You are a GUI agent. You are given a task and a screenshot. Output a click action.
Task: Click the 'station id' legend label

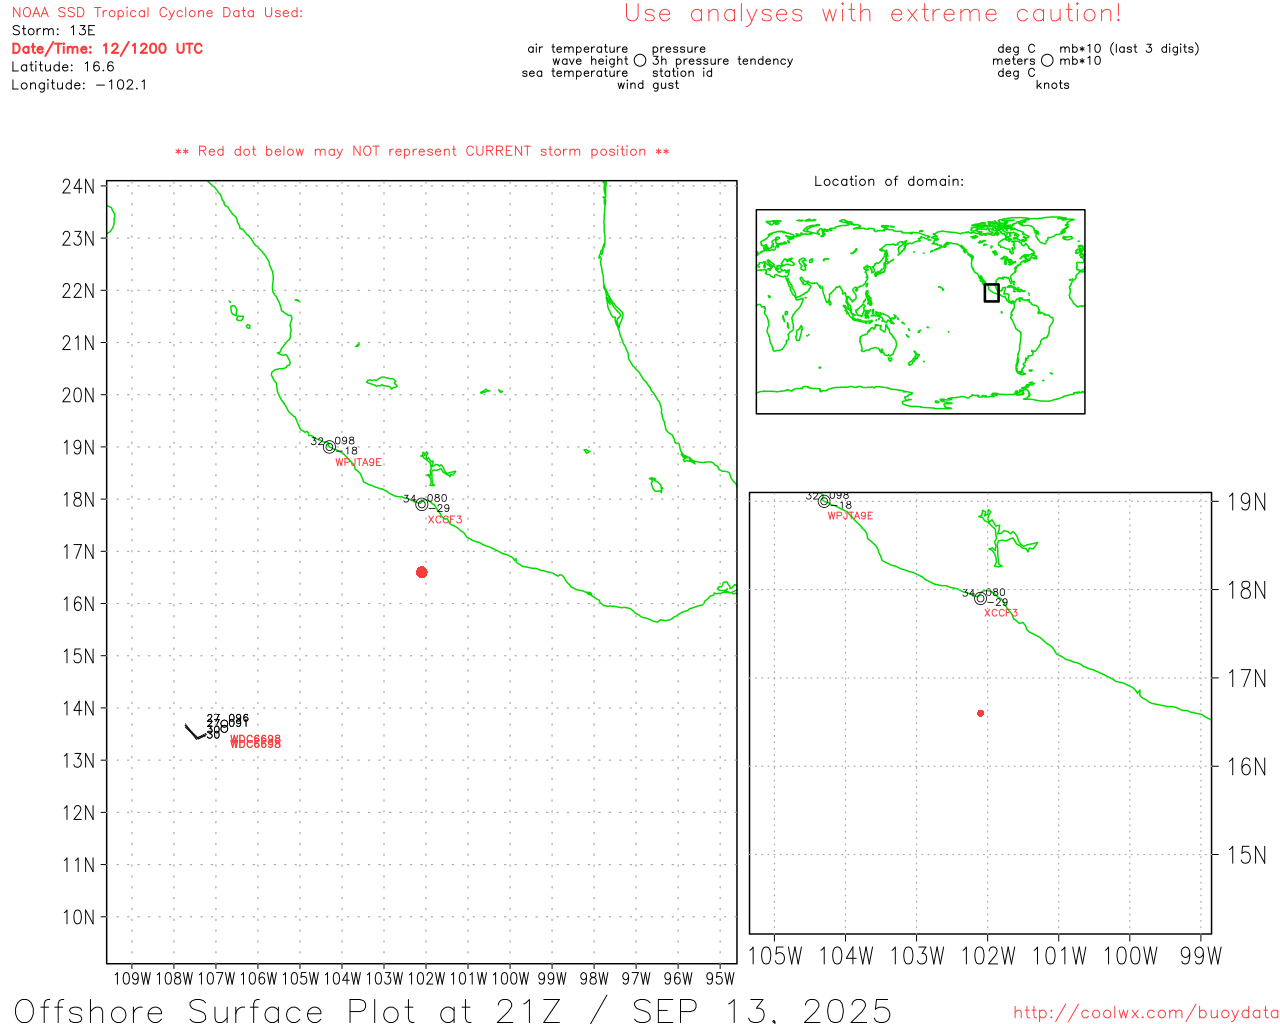(682, 73)
